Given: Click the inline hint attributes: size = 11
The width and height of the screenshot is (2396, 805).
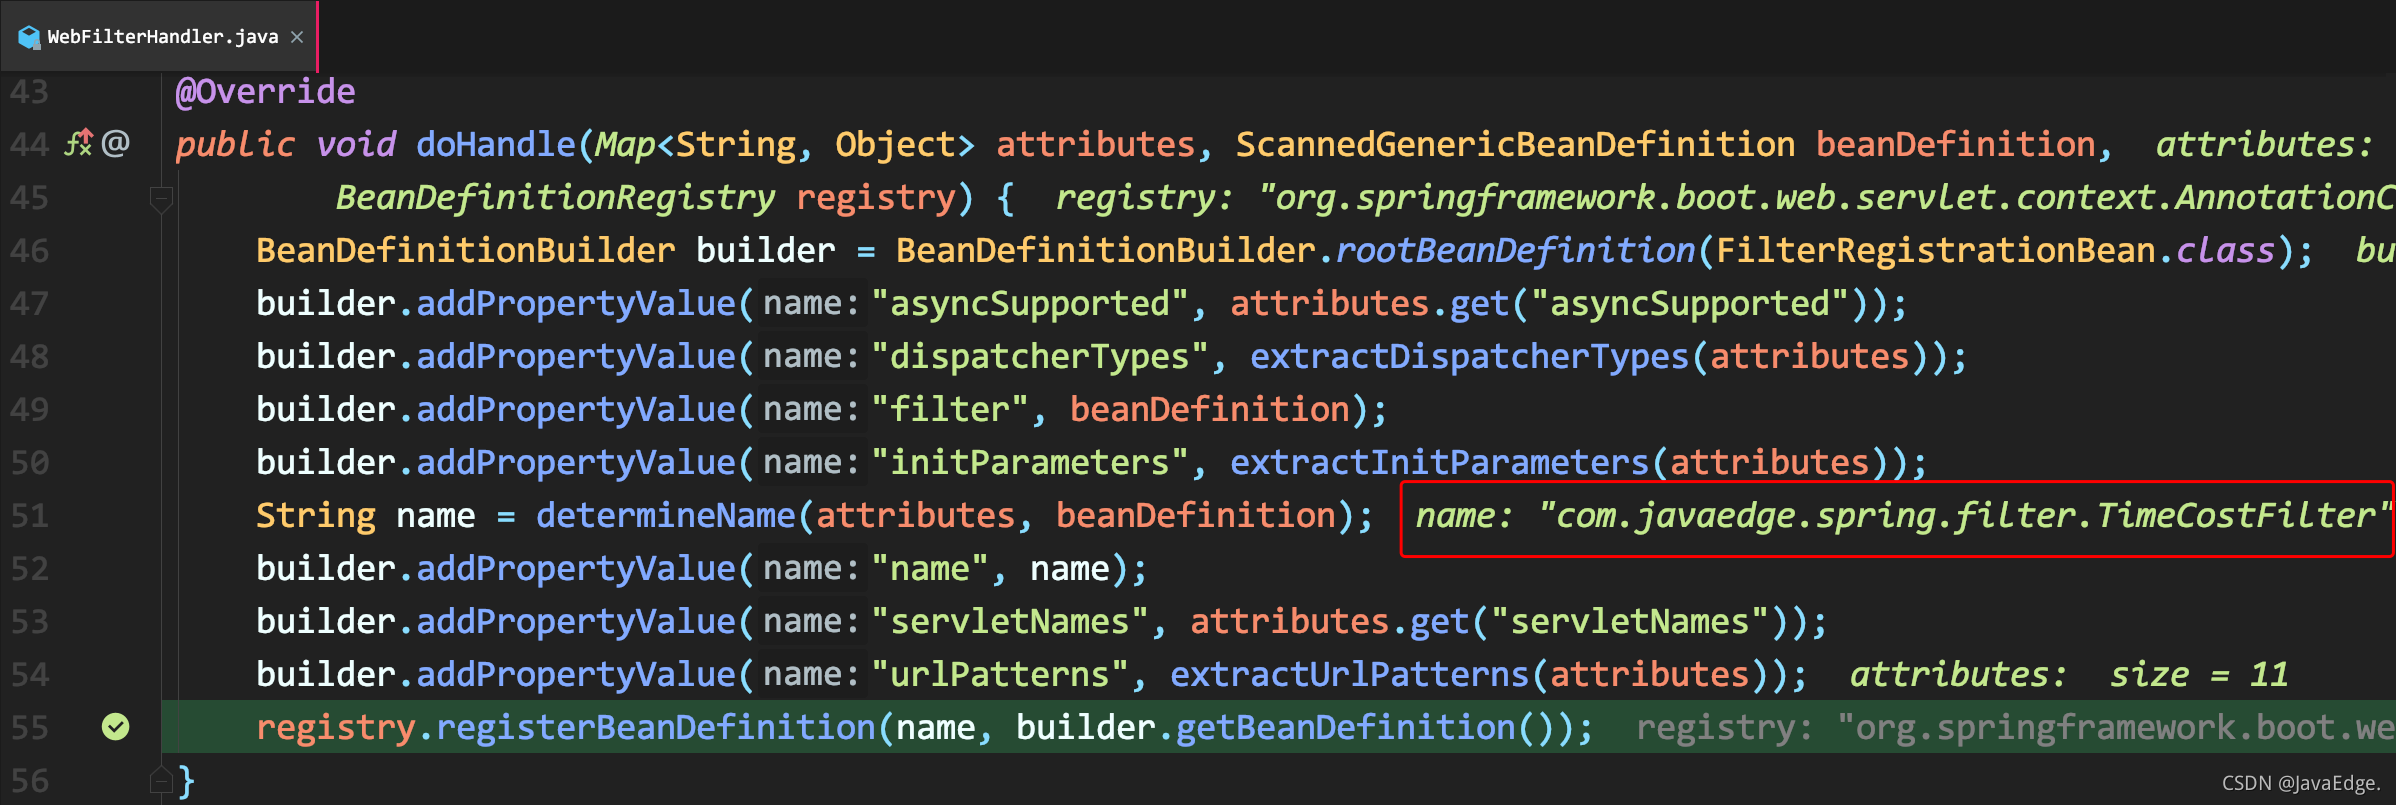Looking at the screenshot, I should pyautogui.click(x=2069, y=675).
